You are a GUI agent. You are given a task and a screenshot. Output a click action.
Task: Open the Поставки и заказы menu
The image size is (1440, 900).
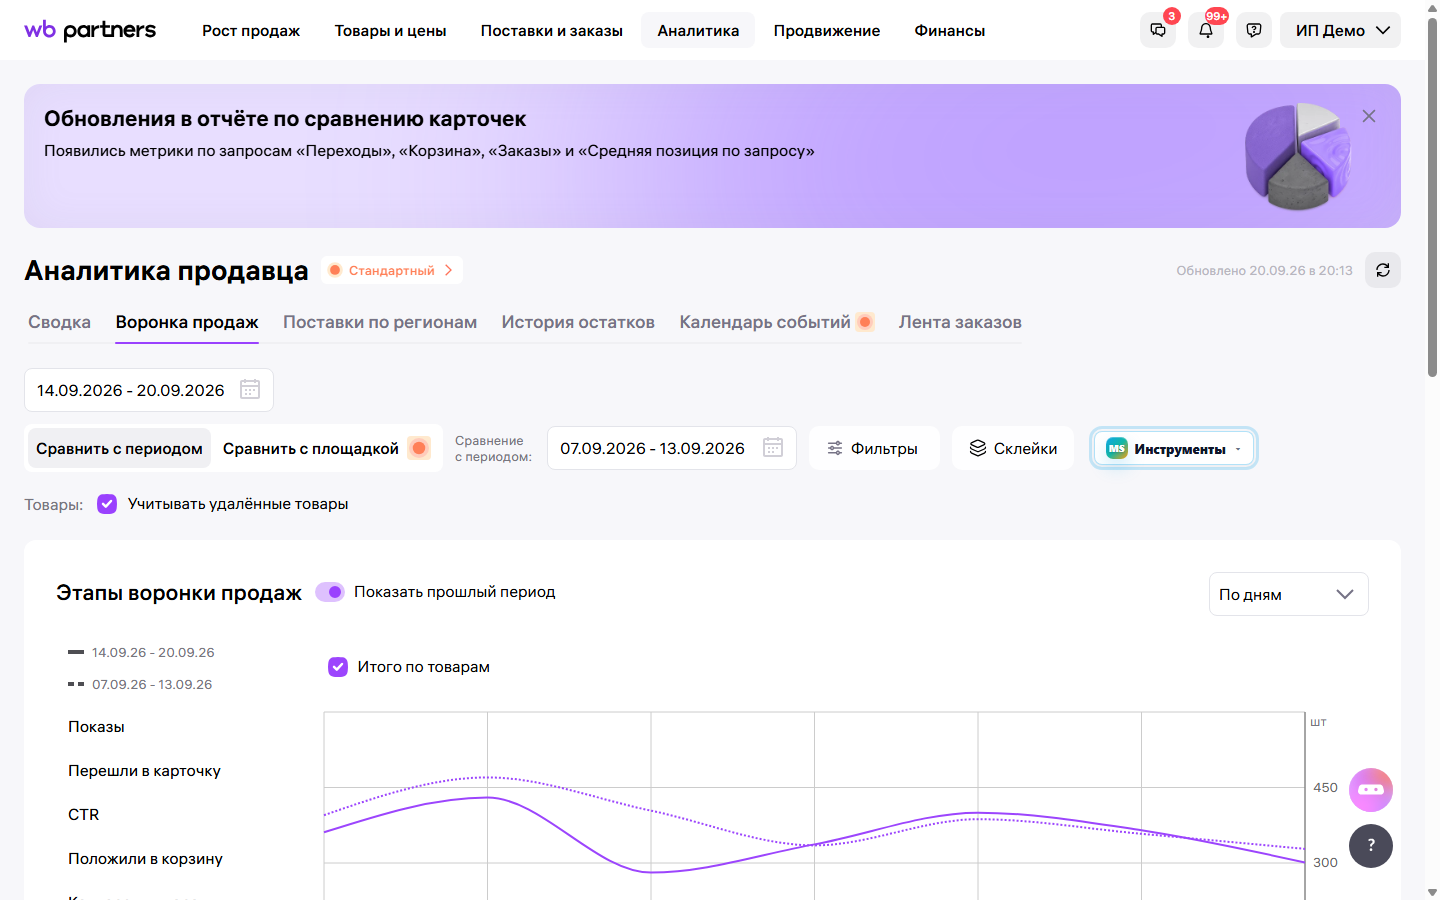[x=552, y=31]
